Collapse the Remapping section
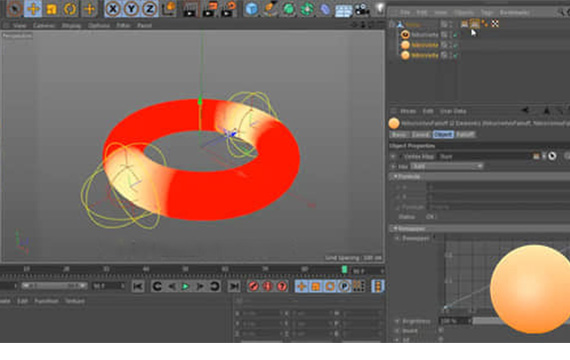 click(x=396, y=228)
